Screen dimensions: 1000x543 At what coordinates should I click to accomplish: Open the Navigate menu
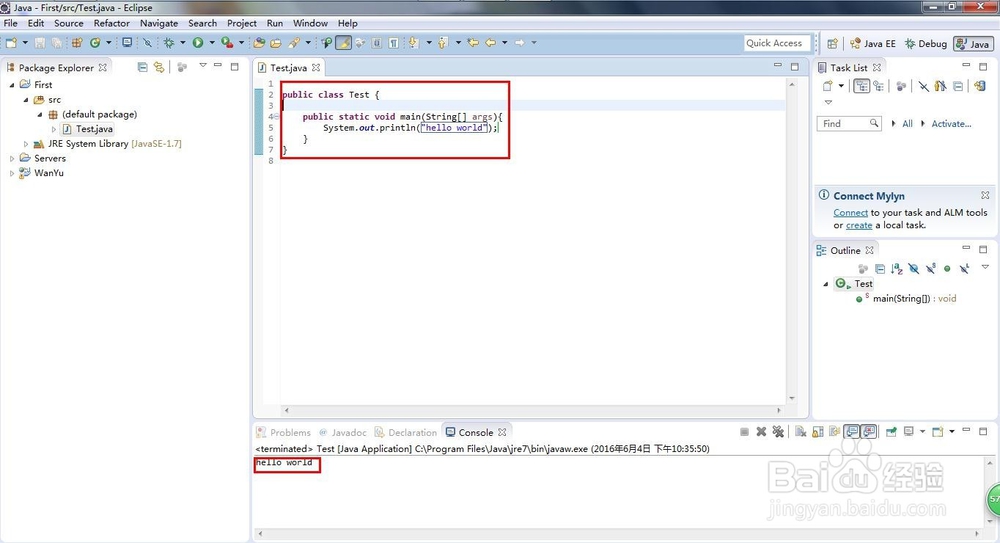[159, 23]
